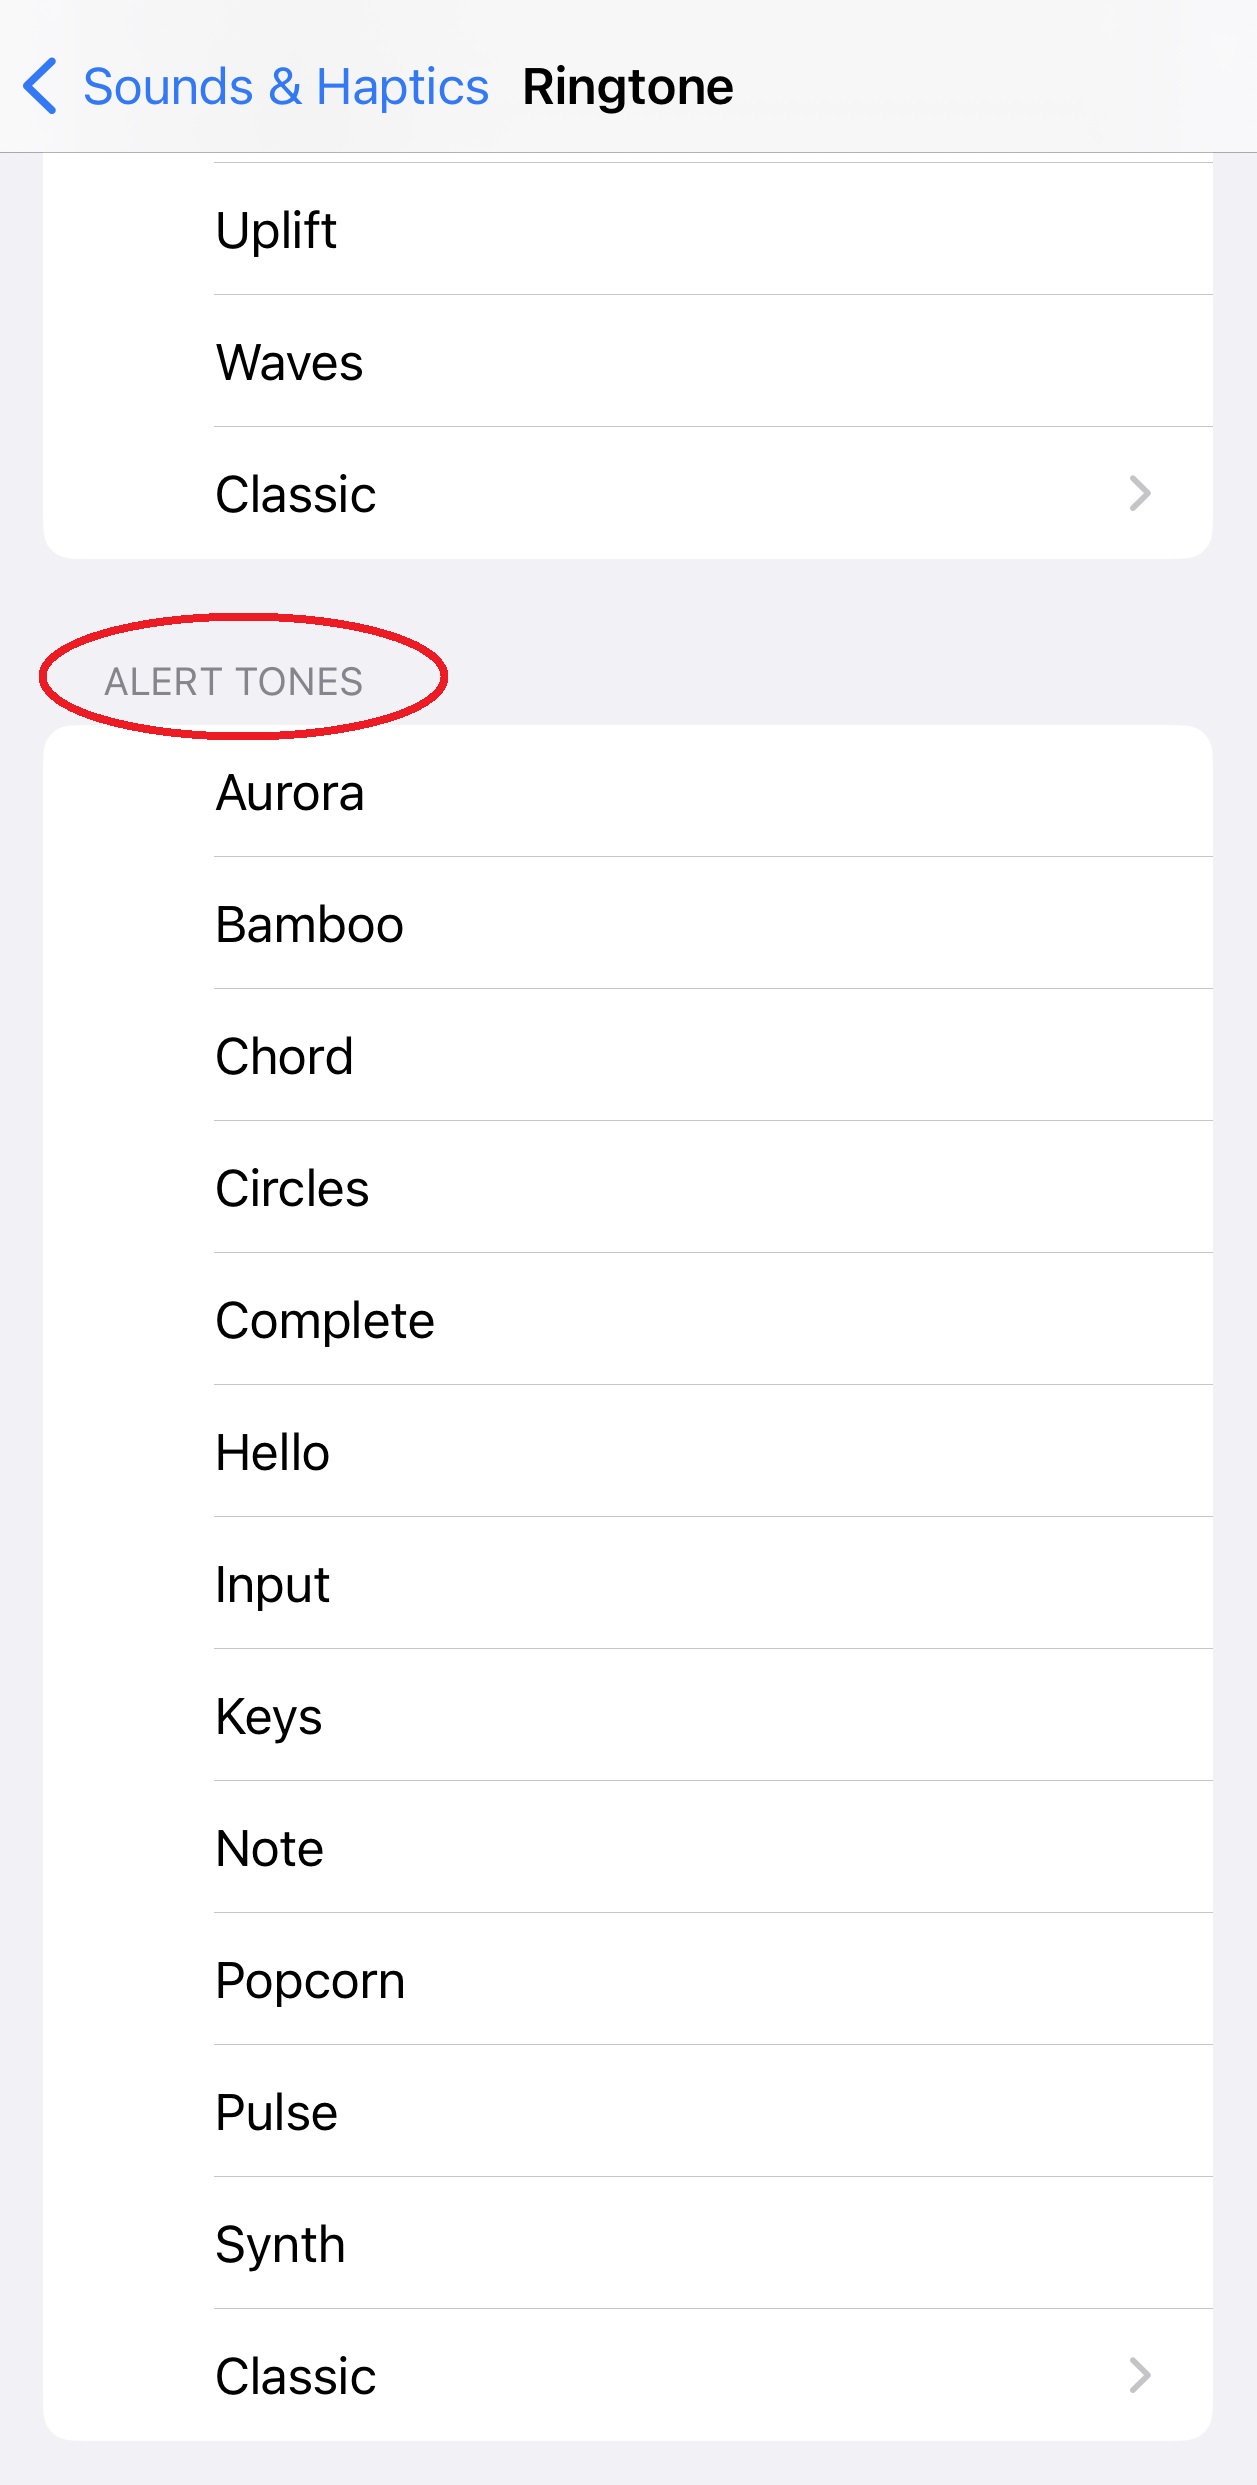Image resolution: width=1257 pixels, height=2485 pixels.
Task: Pick the Circles alert tone
Action: 628,1187
